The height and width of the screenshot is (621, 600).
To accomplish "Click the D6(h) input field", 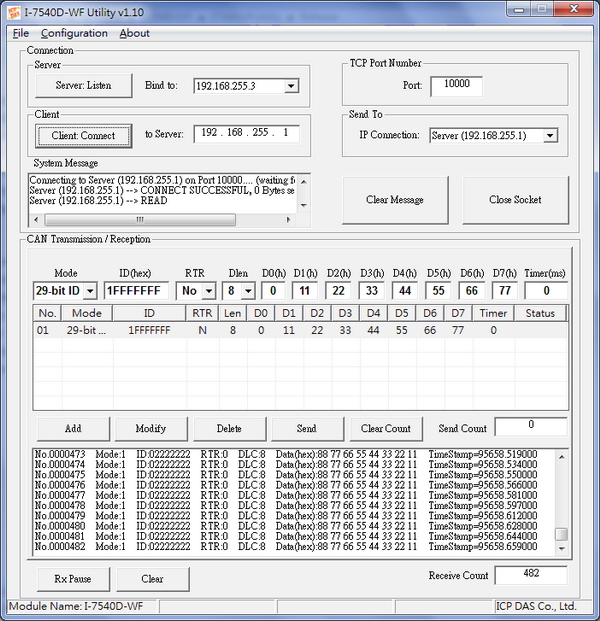I will click(x=471, y=291).
